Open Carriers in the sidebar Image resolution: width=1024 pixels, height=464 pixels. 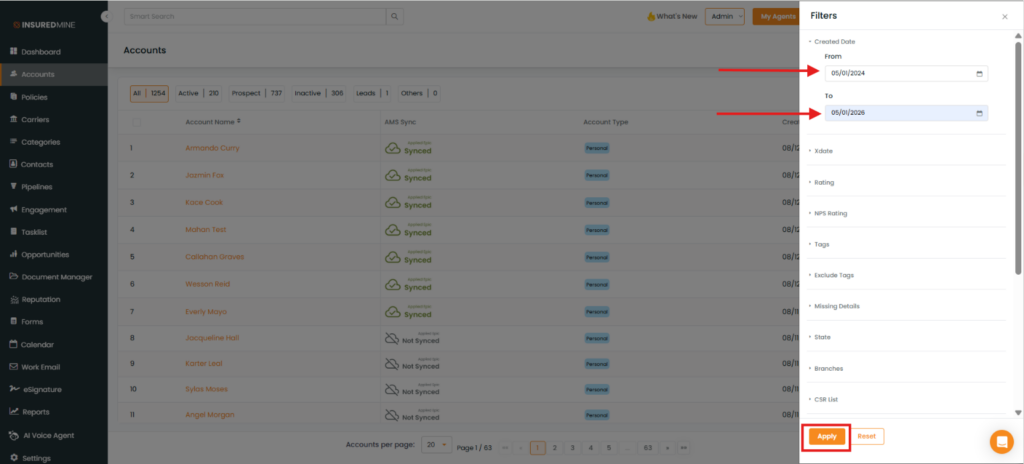tap(35, 120)
